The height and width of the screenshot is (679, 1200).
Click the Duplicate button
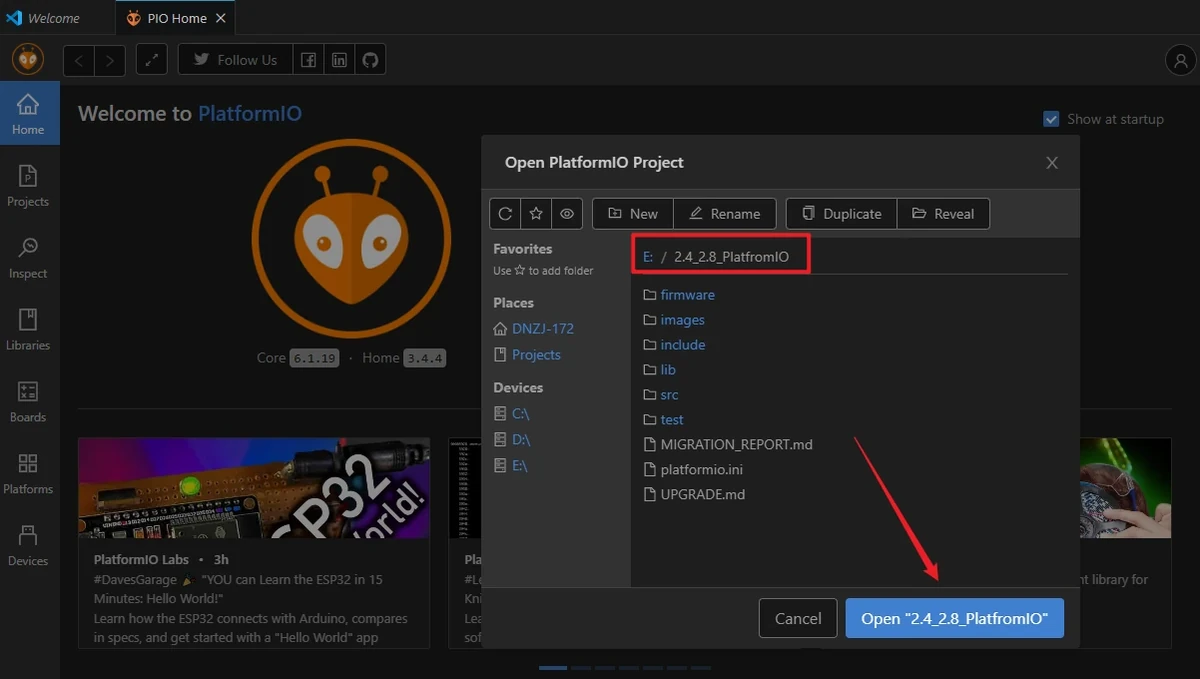(x=841, y=213)
